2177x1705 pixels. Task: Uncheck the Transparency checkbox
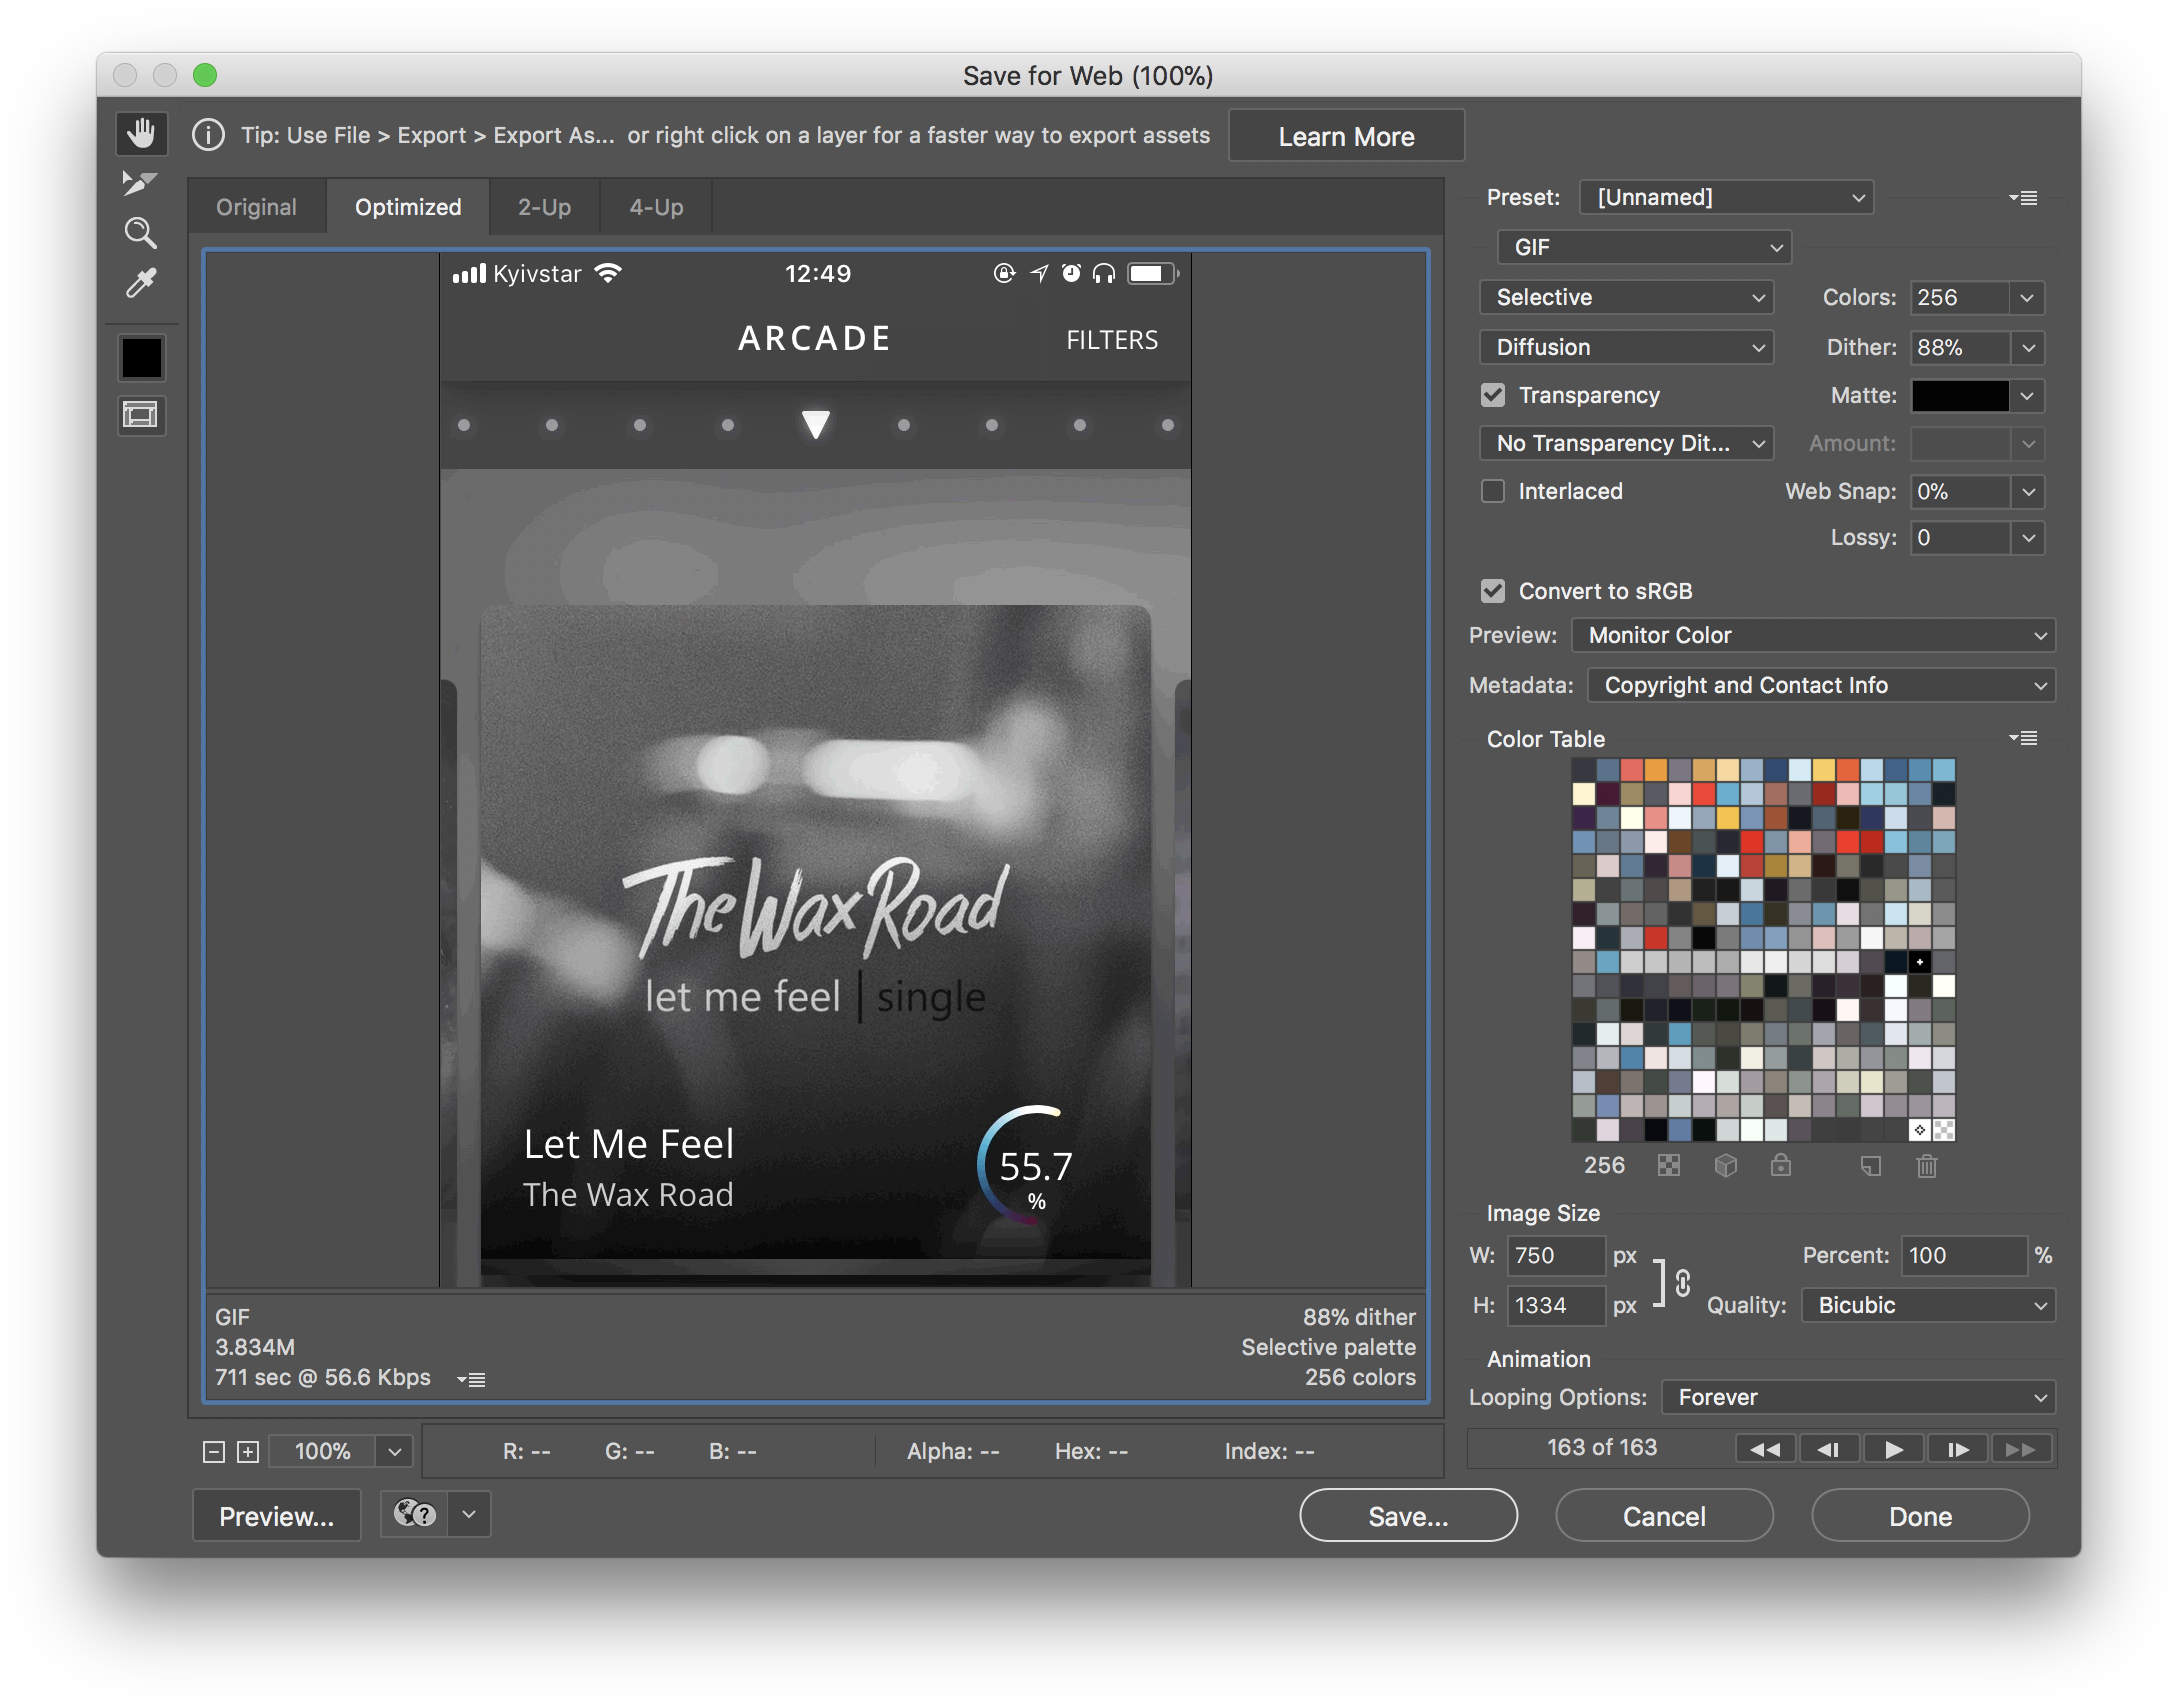pos(1493,395)
